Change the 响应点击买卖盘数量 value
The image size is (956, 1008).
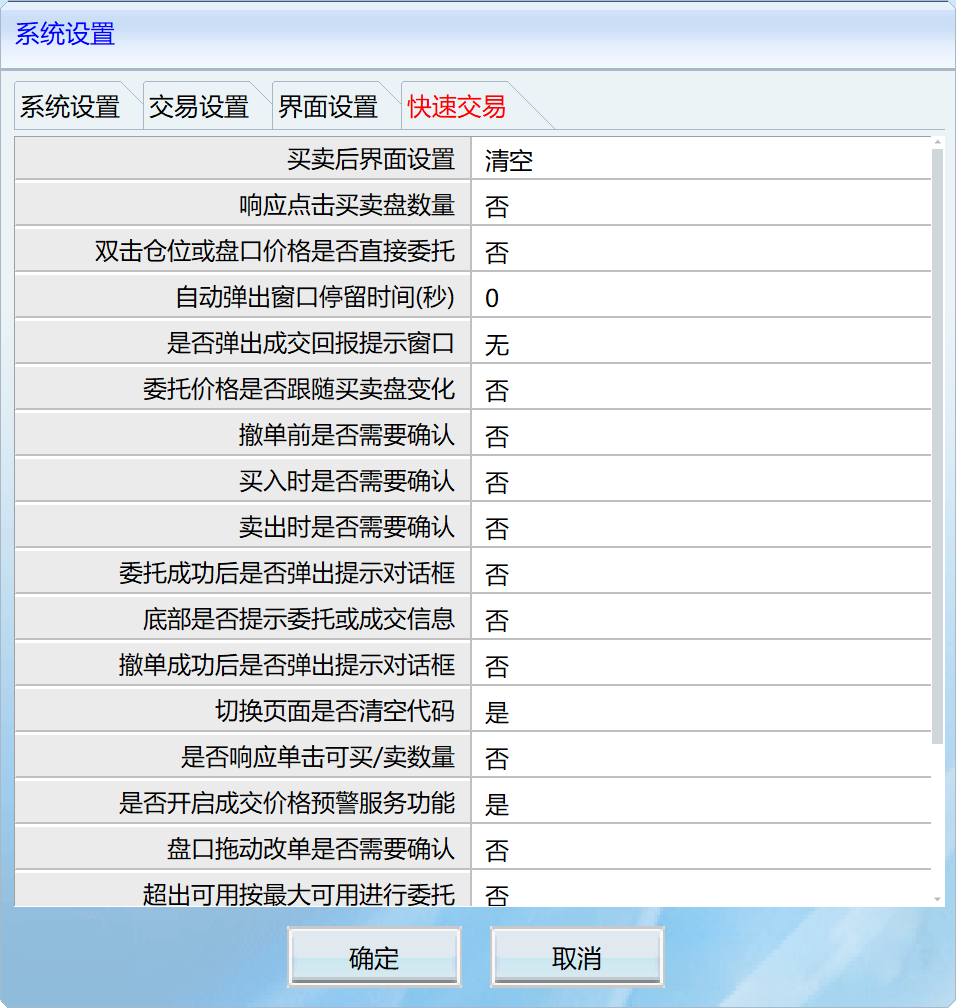(x=700, y=206)
